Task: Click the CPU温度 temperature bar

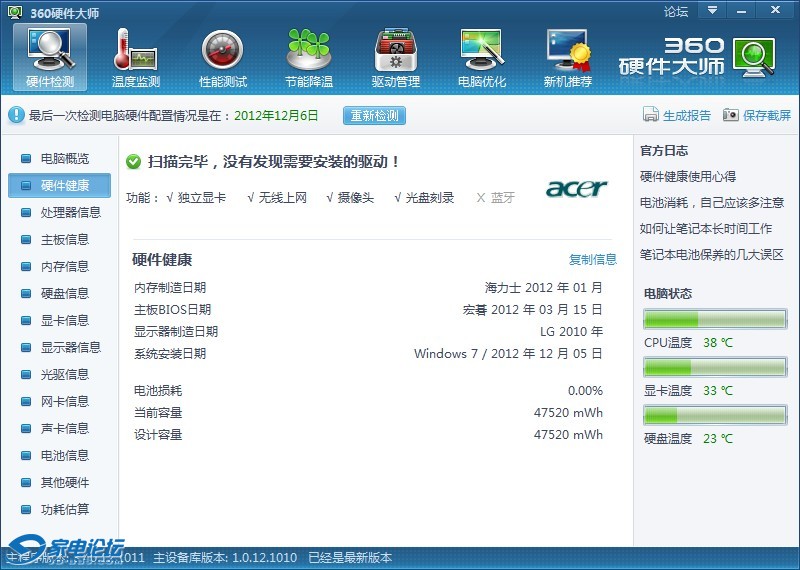Action: coord(715,319)
